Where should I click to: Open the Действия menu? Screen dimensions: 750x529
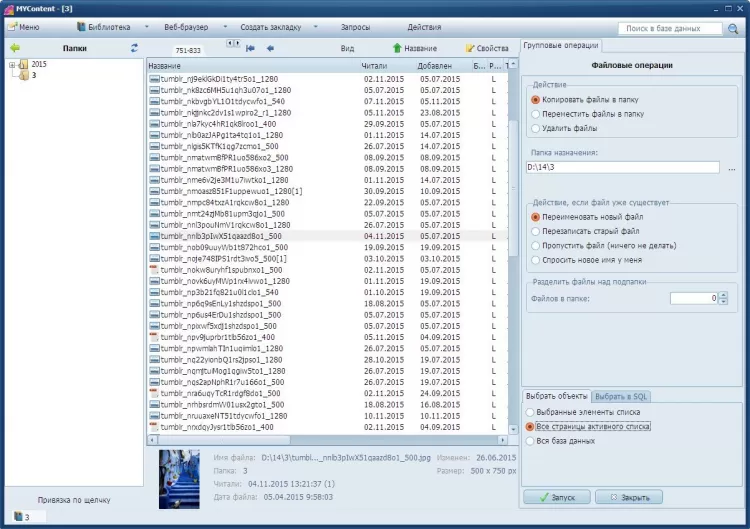424,27
